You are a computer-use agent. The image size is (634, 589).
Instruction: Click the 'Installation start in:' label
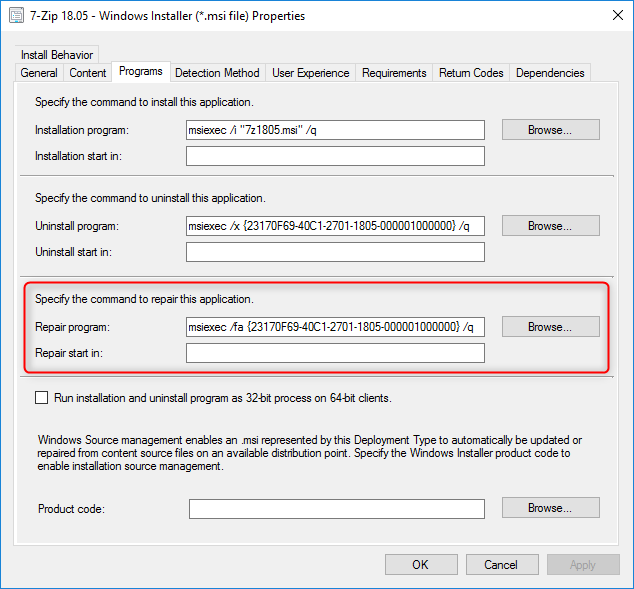(x=78, y=156)
